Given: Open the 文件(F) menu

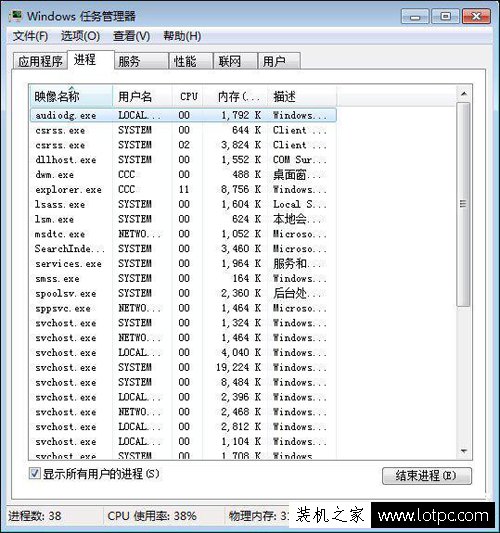Looking at the screenshot, I should (30, 36).
